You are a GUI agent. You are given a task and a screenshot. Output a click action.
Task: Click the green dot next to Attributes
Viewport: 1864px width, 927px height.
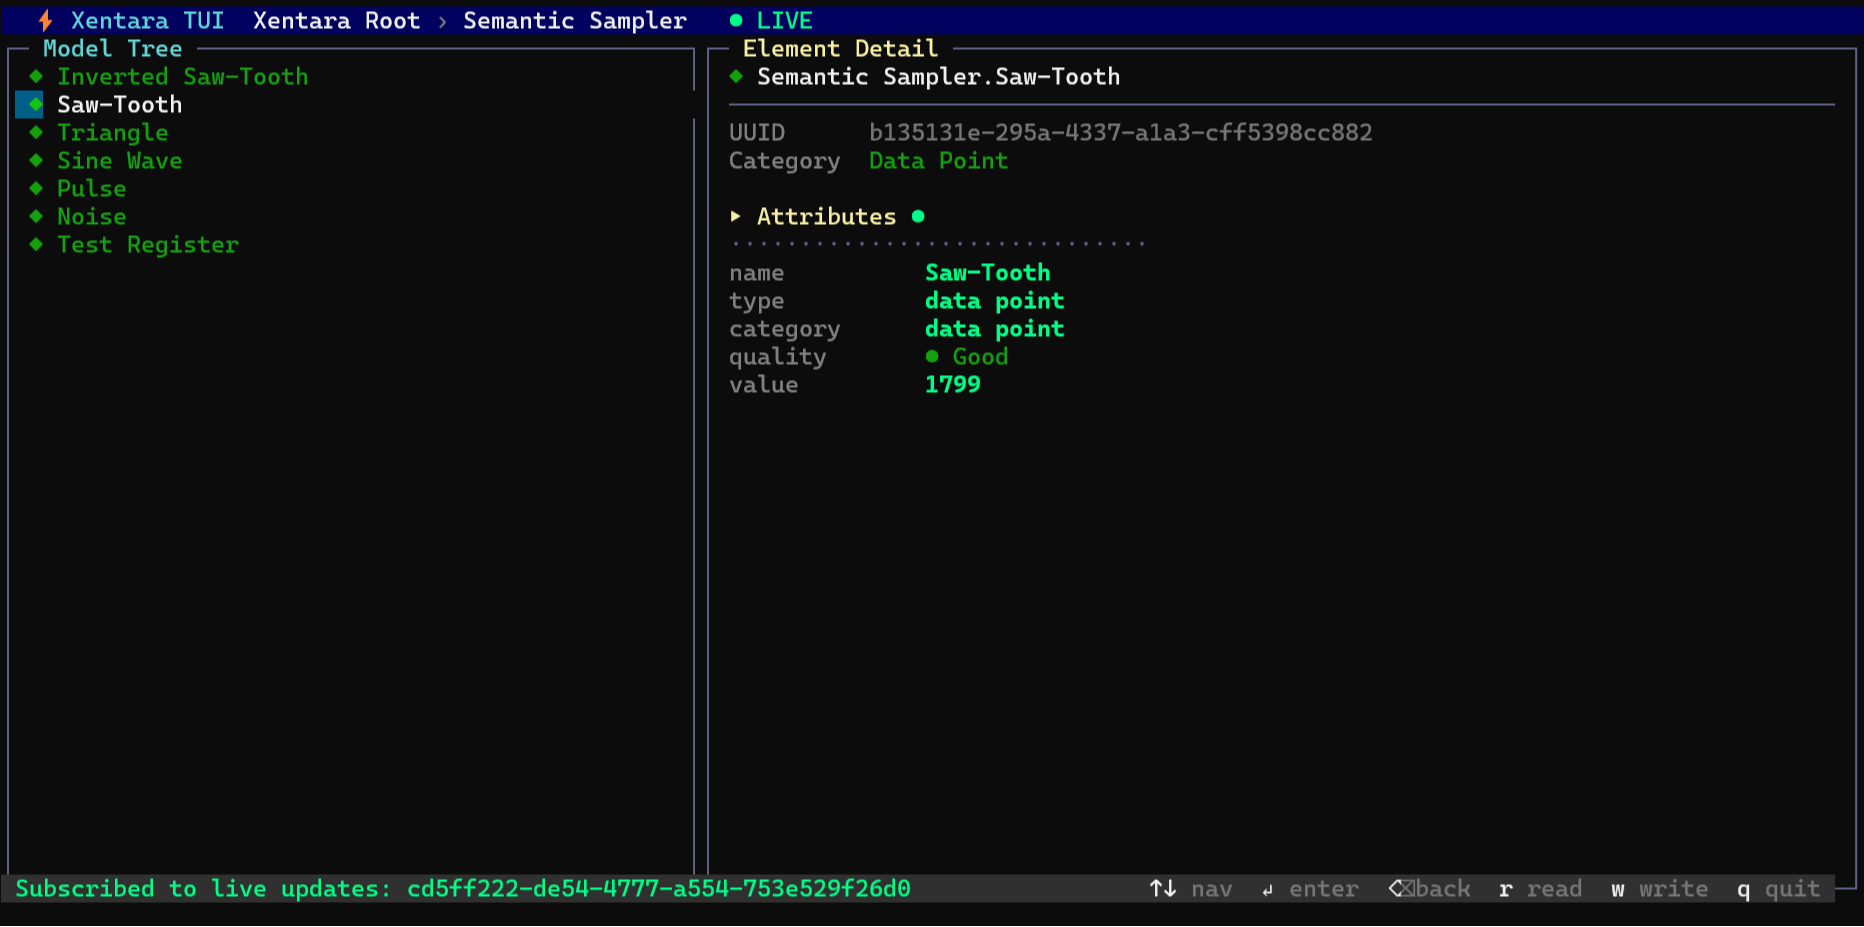click(918, 216)
